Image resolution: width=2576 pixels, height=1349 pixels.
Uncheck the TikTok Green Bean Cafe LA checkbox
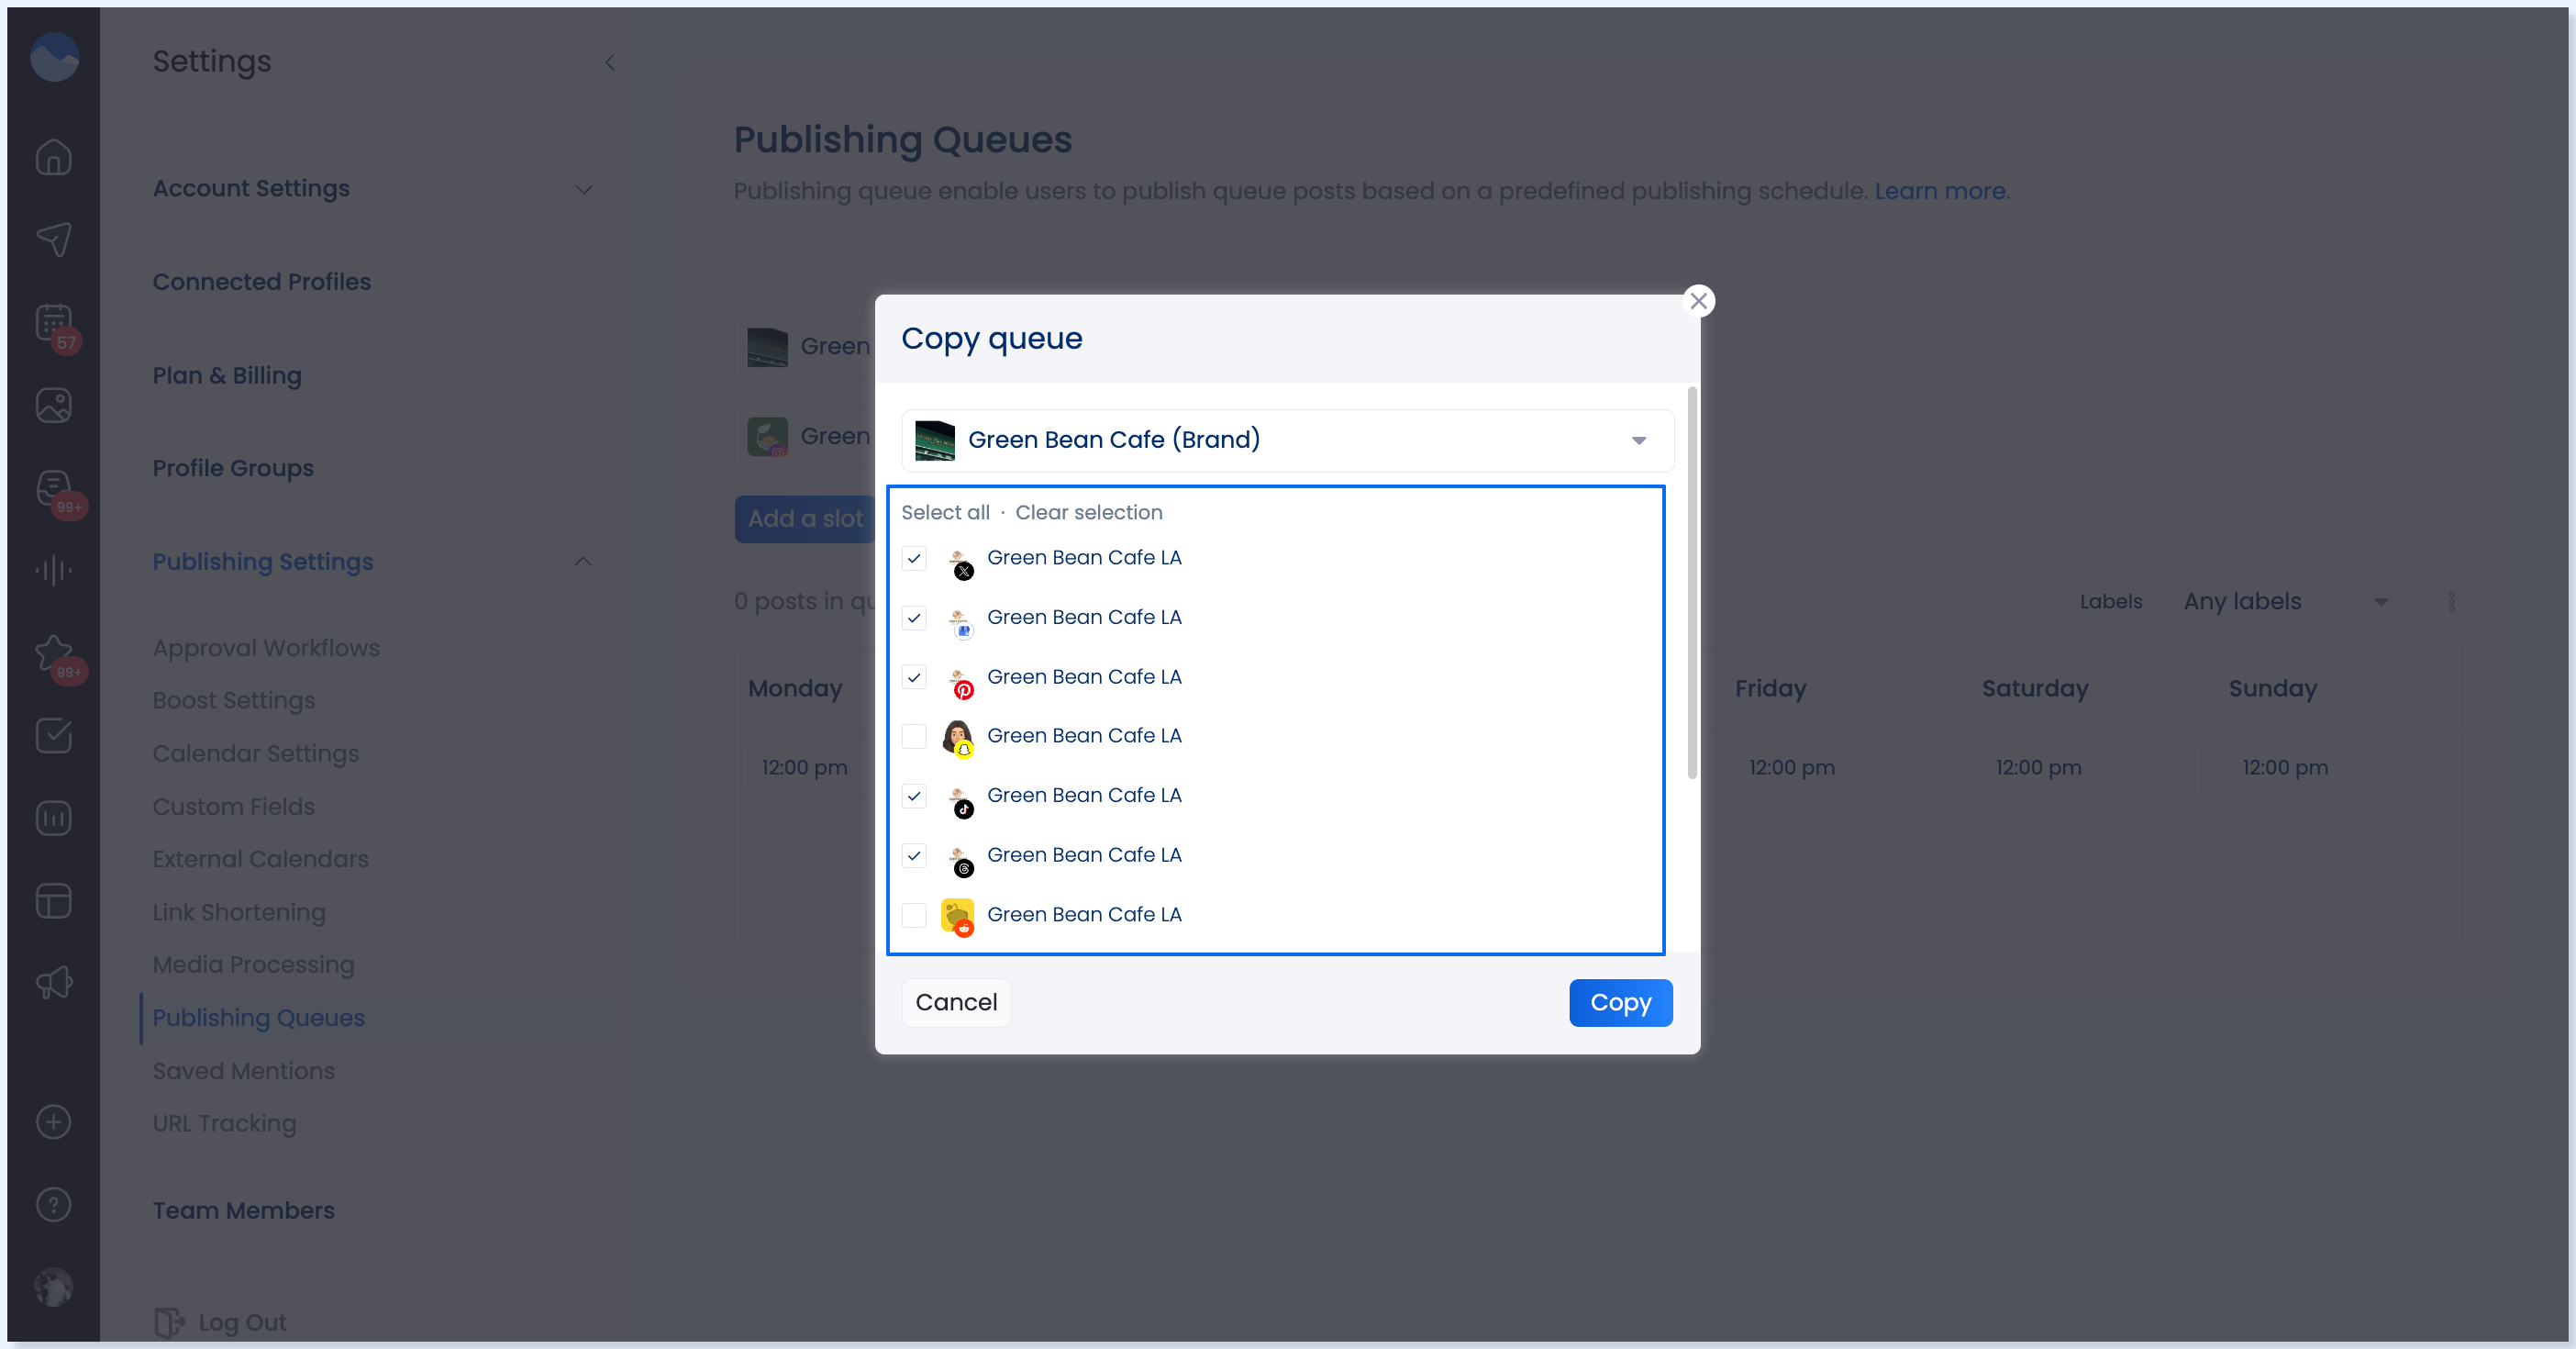coord(914,796)
